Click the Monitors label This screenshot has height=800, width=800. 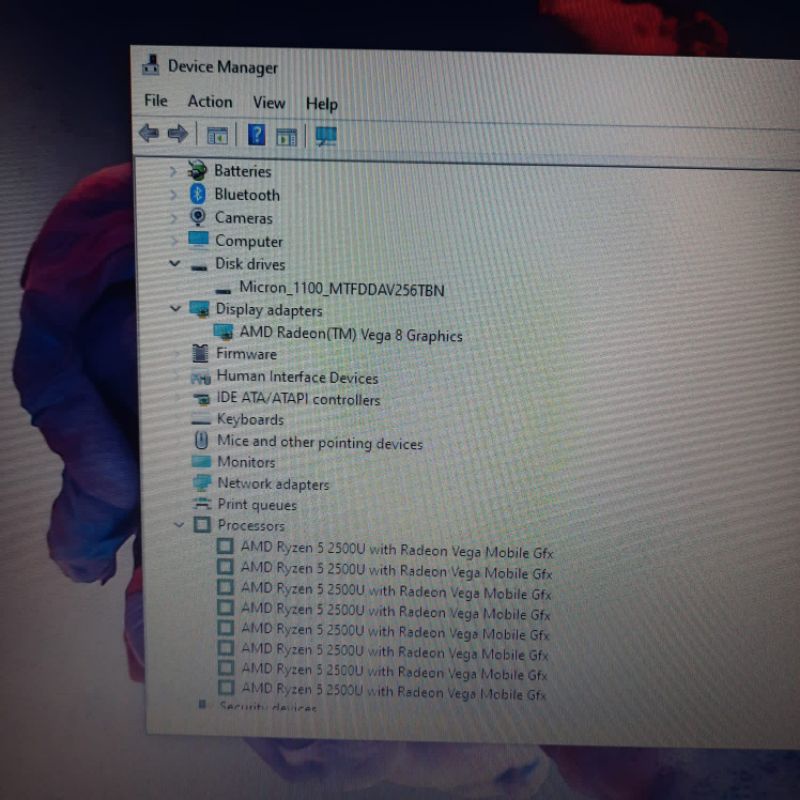coord(246,462)
